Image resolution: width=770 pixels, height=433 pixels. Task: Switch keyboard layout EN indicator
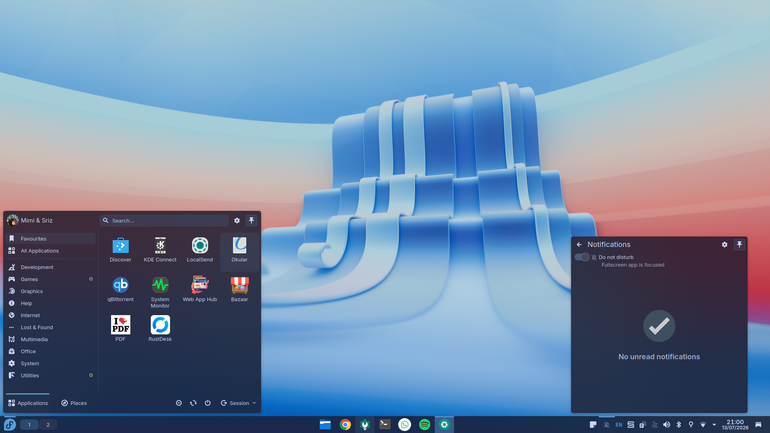619,425
